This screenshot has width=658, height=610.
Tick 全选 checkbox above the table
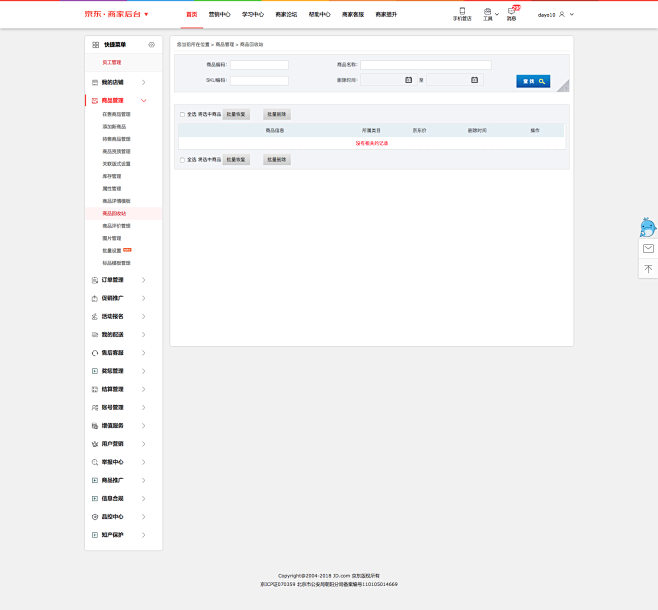pos(182,115)
